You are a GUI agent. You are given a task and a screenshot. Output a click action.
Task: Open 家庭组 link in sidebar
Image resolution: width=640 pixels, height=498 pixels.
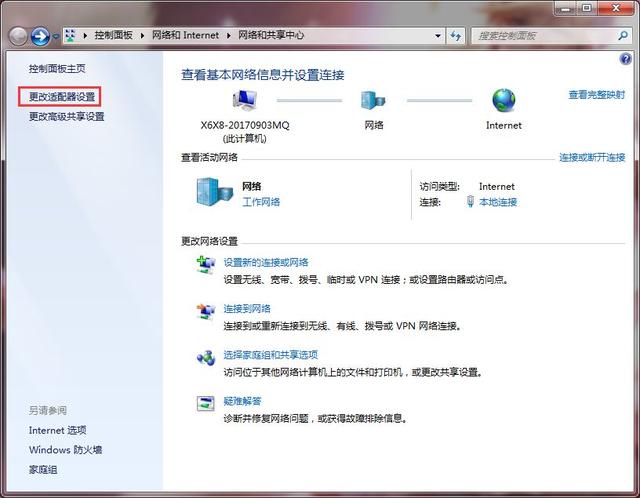click(43, 470)
